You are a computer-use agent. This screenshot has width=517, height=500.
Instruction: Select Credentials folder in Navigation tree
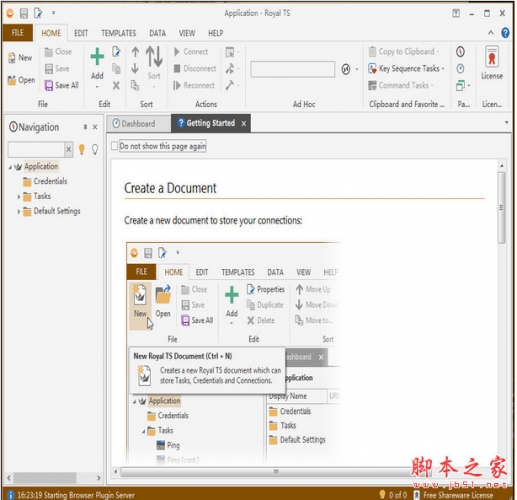click(x=50, y=181)
